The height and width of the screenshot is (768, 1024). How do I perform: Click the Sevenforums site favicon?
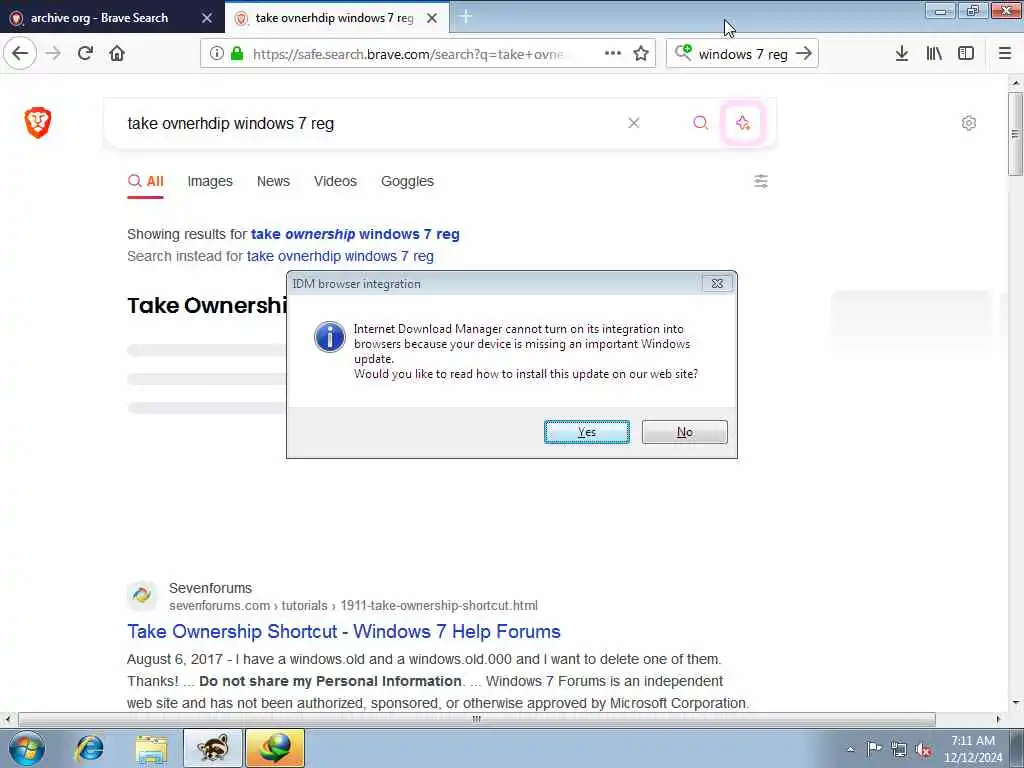click(142, 595)
